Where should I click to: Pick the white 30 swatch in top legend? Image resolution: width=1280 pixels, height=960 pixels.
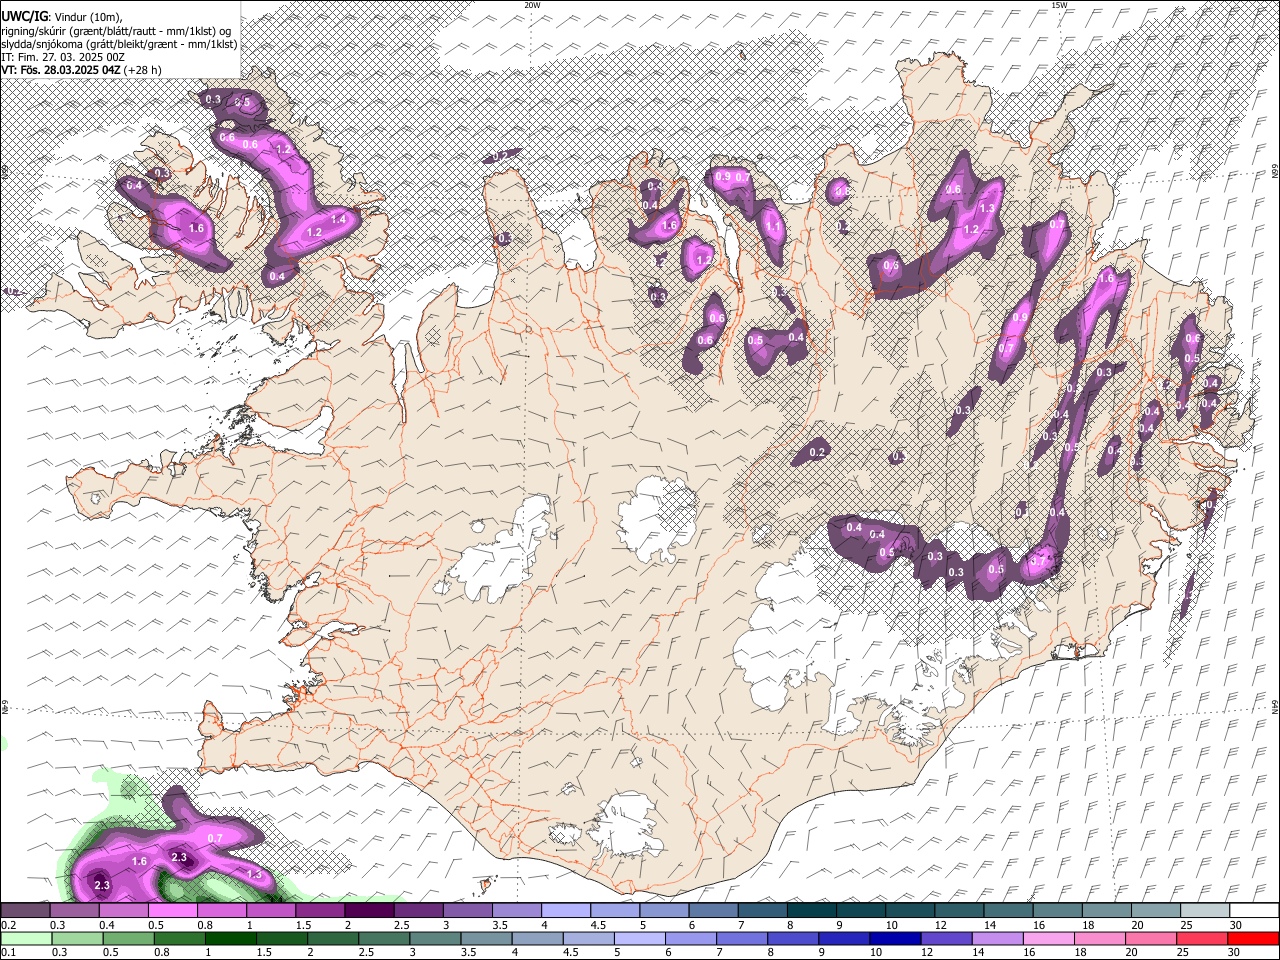1254,910
